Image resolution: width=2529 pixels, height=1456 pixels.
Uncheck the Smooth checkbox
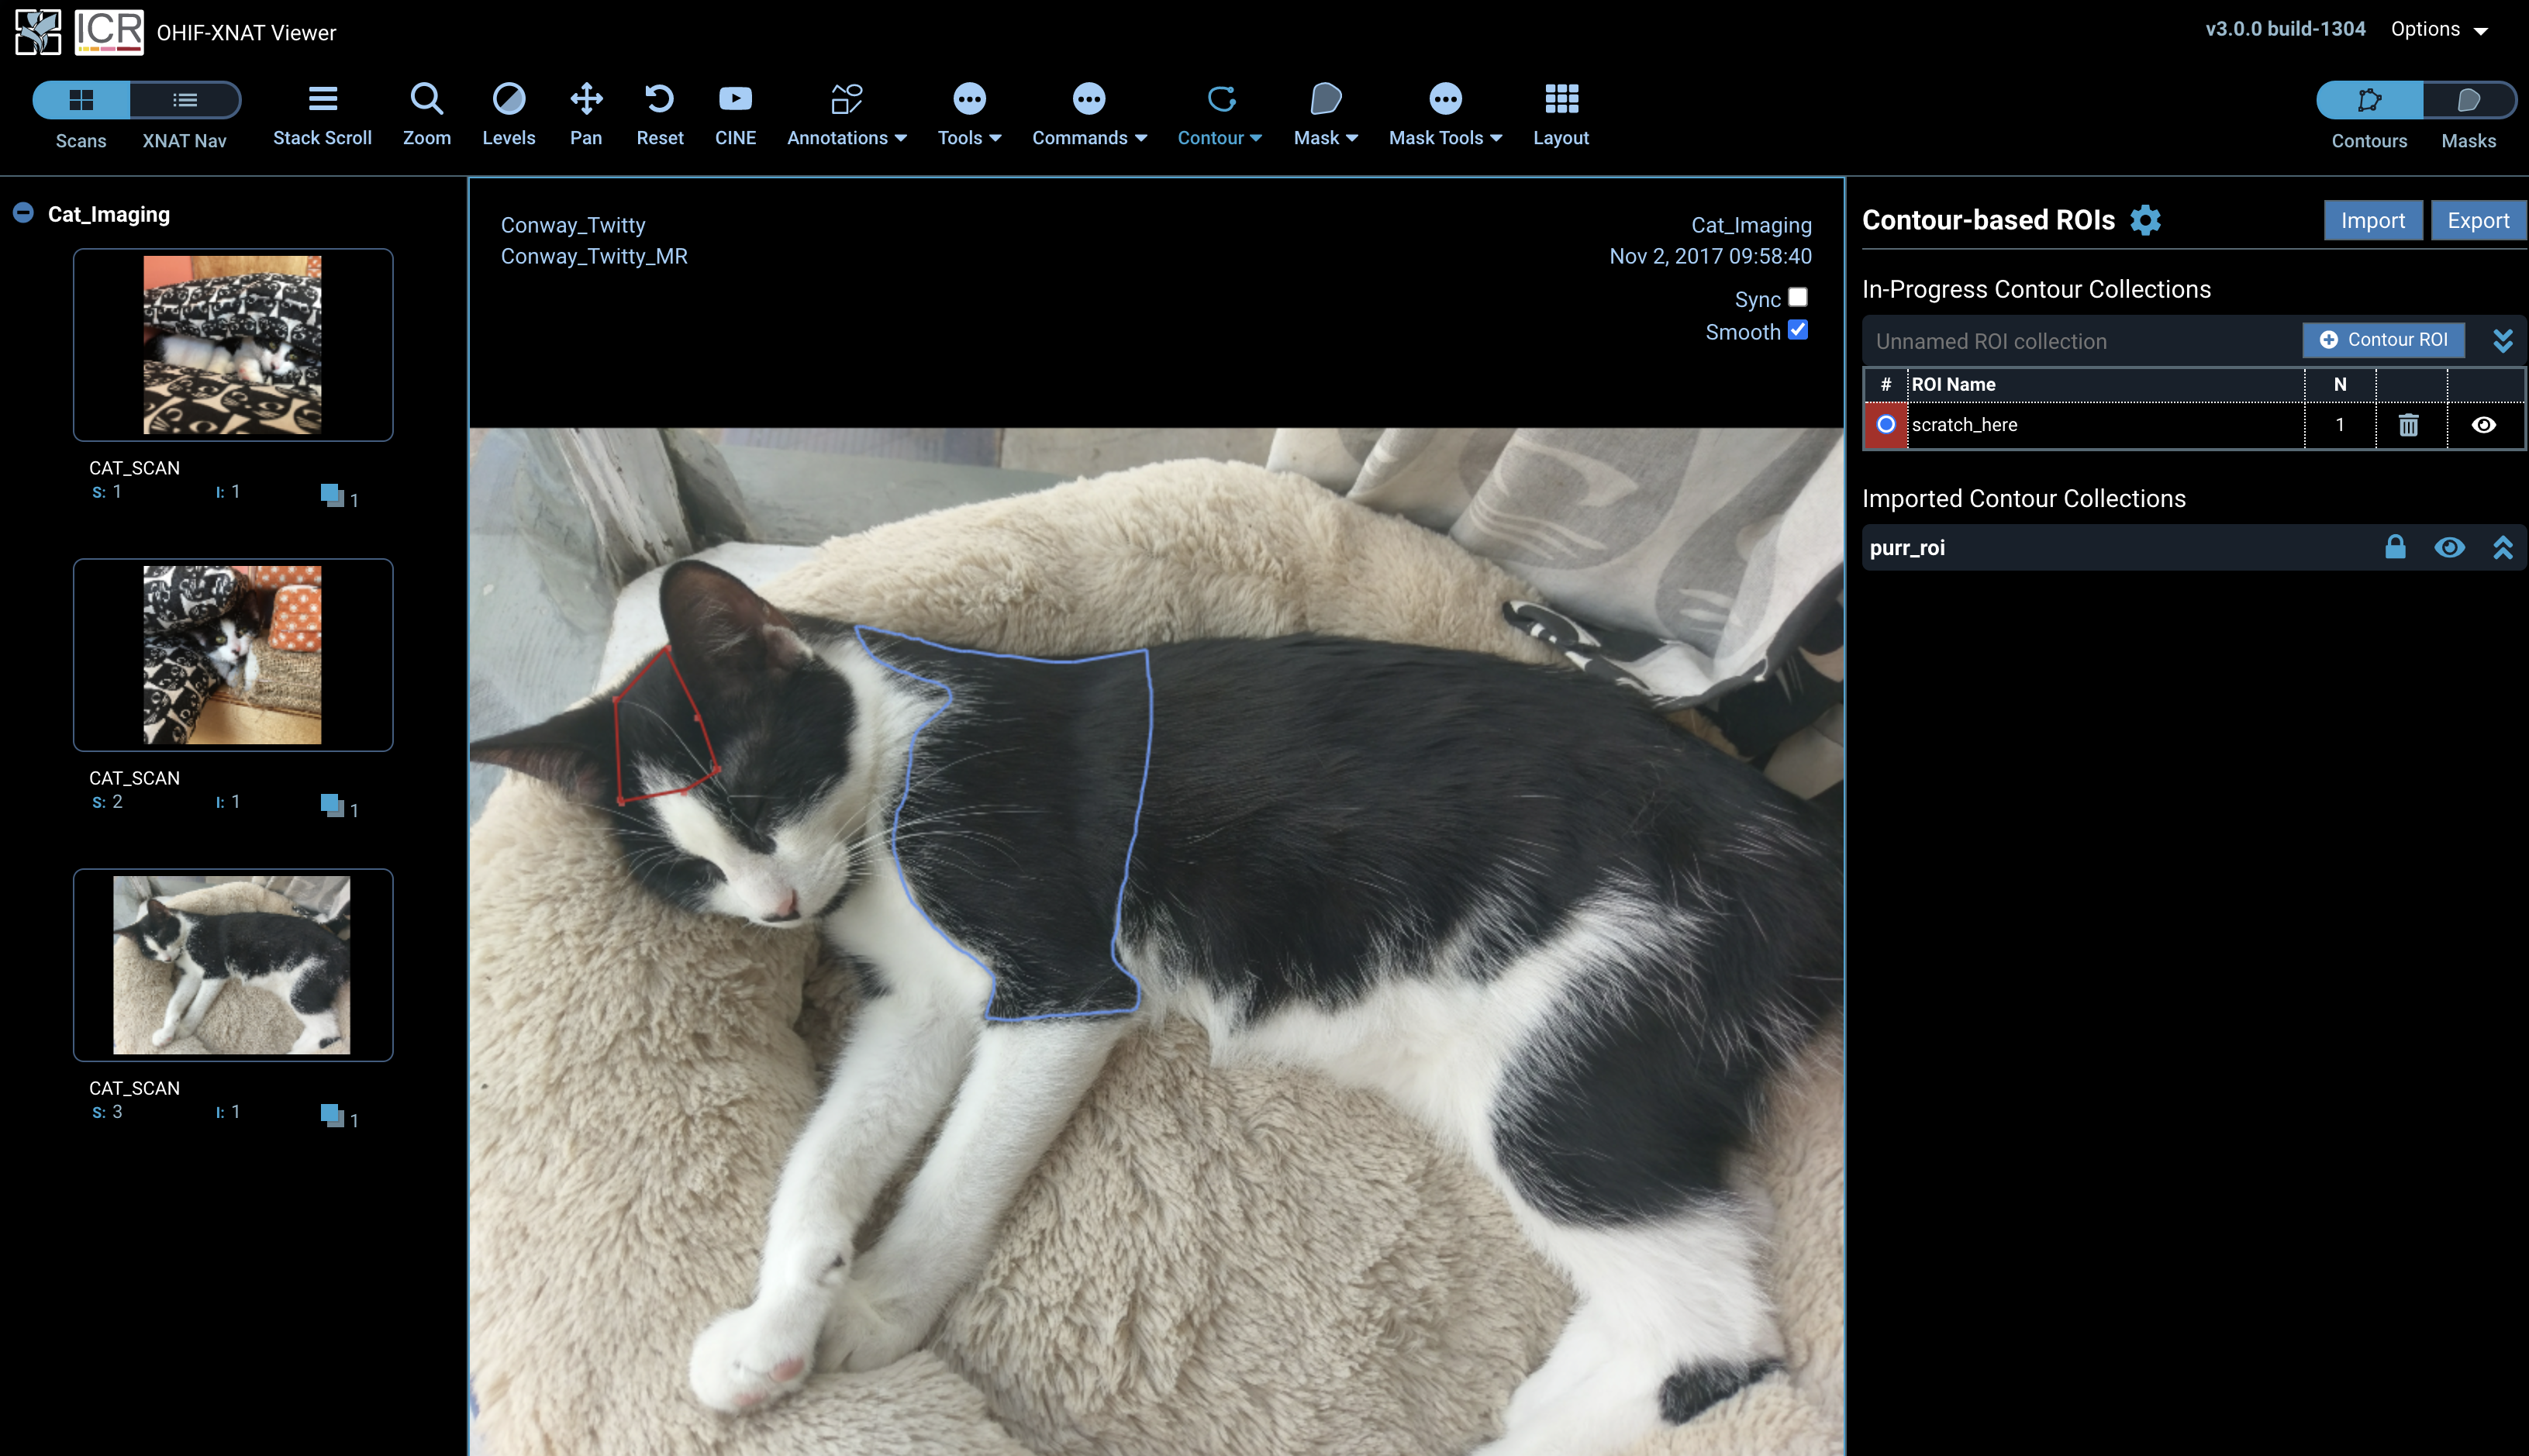pos(1798,330)
